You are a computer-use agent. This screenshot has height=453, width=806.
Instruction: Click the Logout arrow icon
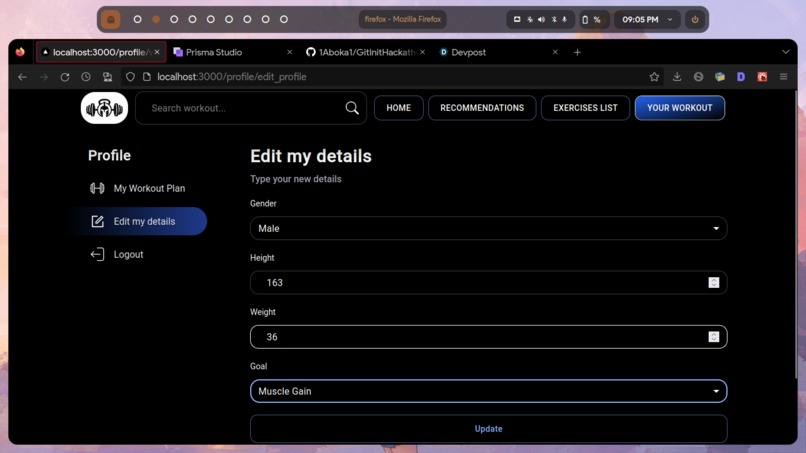97,255
